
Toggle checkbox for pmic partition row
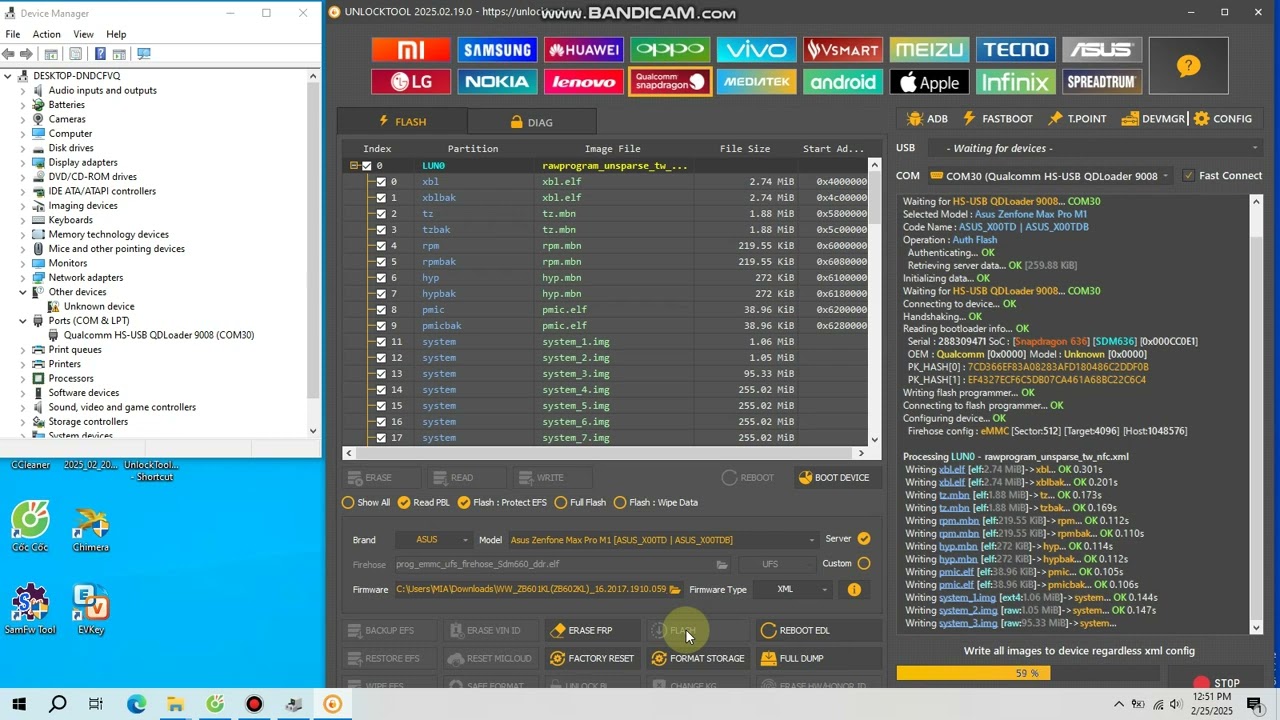click(381, 310)
